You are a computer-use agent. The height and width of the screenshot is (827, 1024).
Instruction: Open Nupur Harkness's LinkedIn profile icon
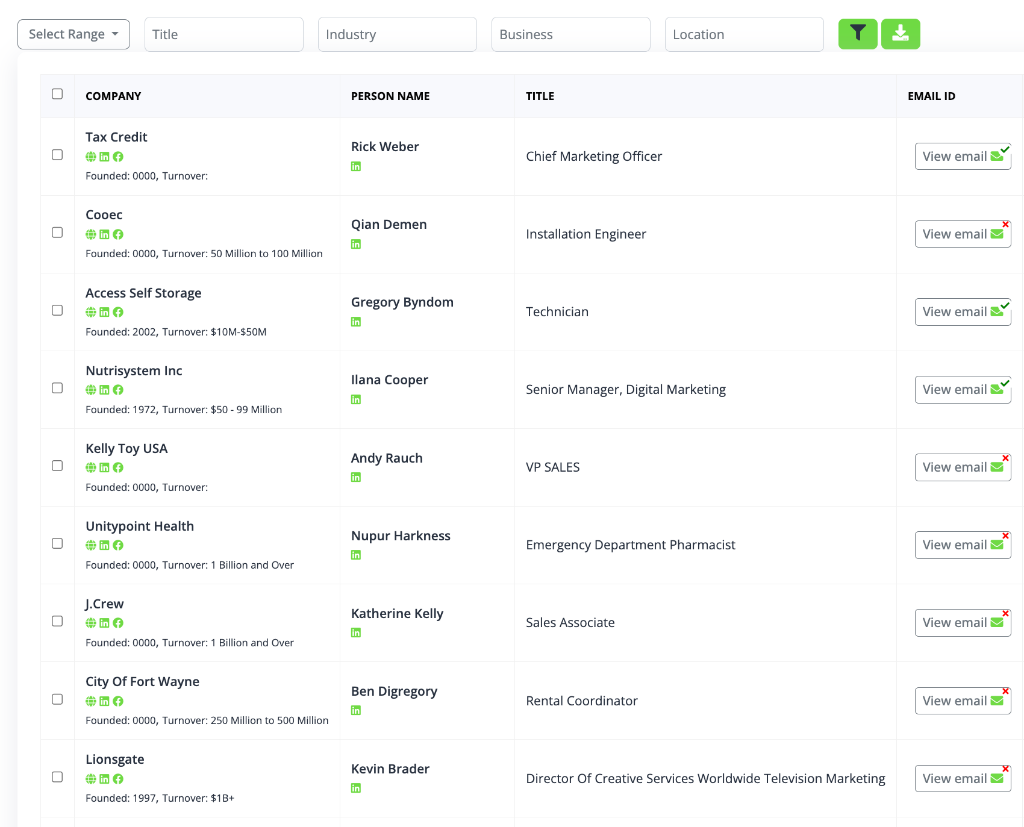[356, 555]
